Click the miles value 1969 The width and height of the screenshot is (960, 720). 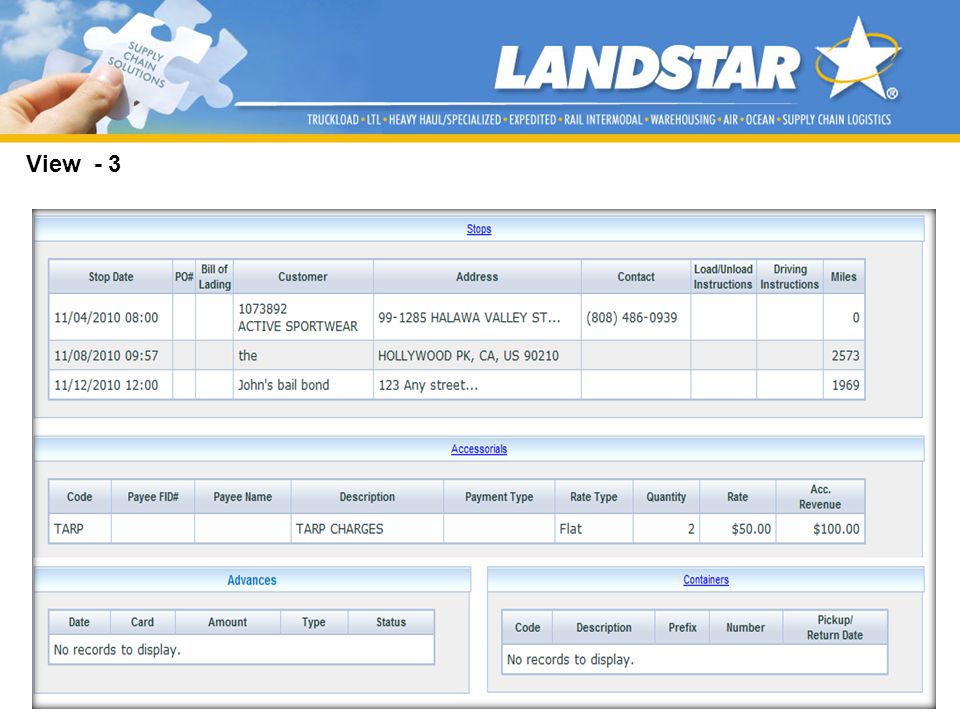846,385
